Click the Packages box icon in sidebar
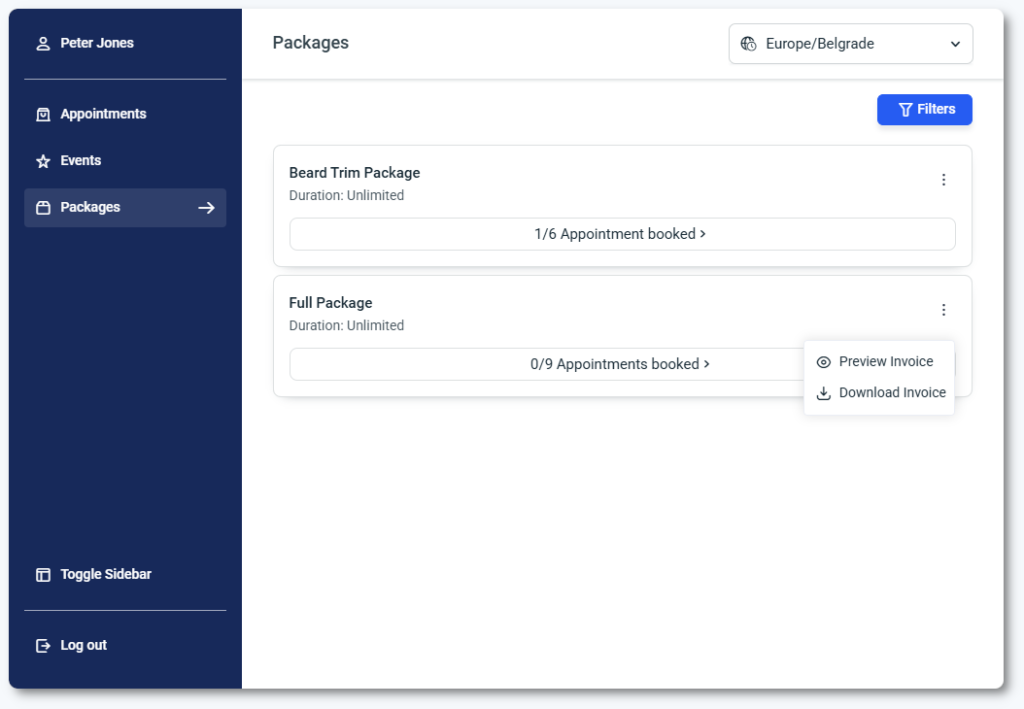 click(x=43, y=208)
